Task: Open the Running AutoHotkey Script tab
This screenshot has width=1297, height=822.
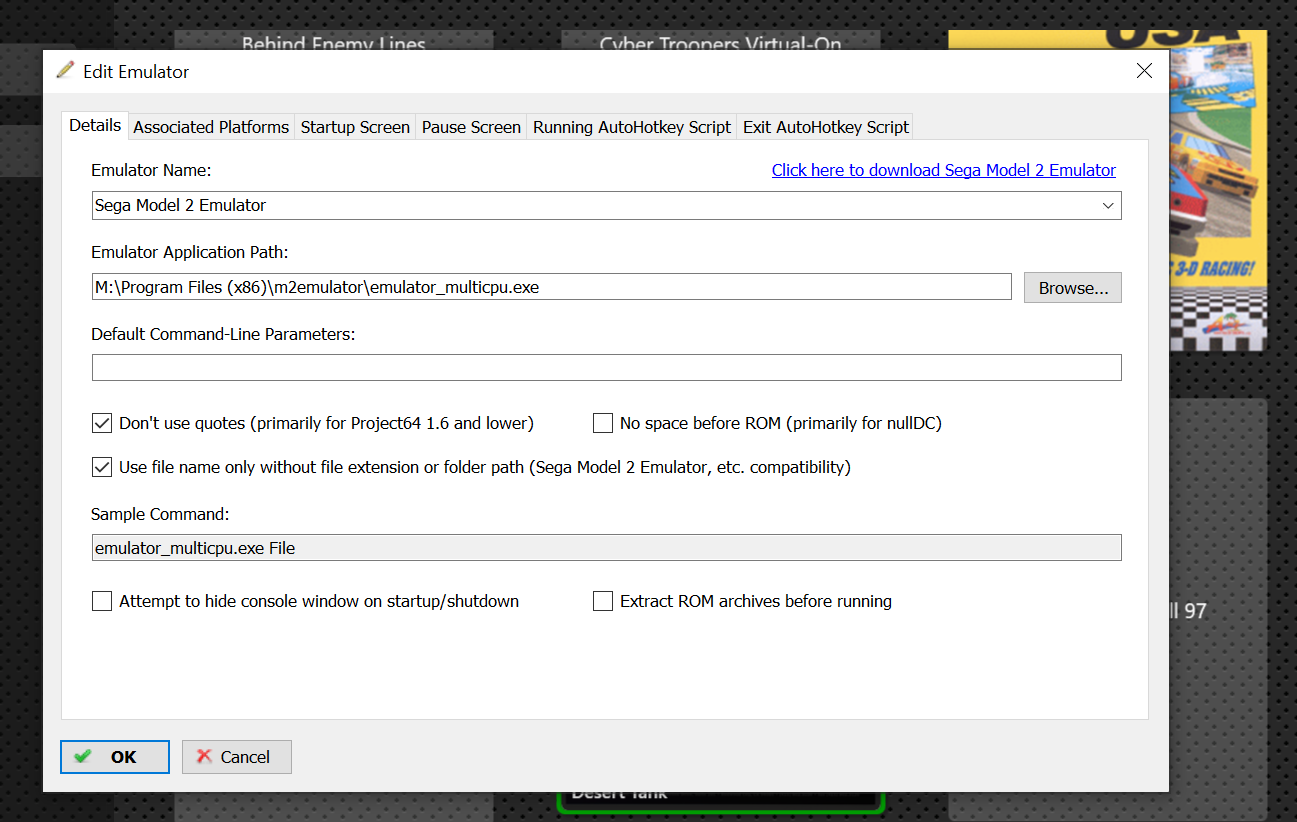Action: 632,127
